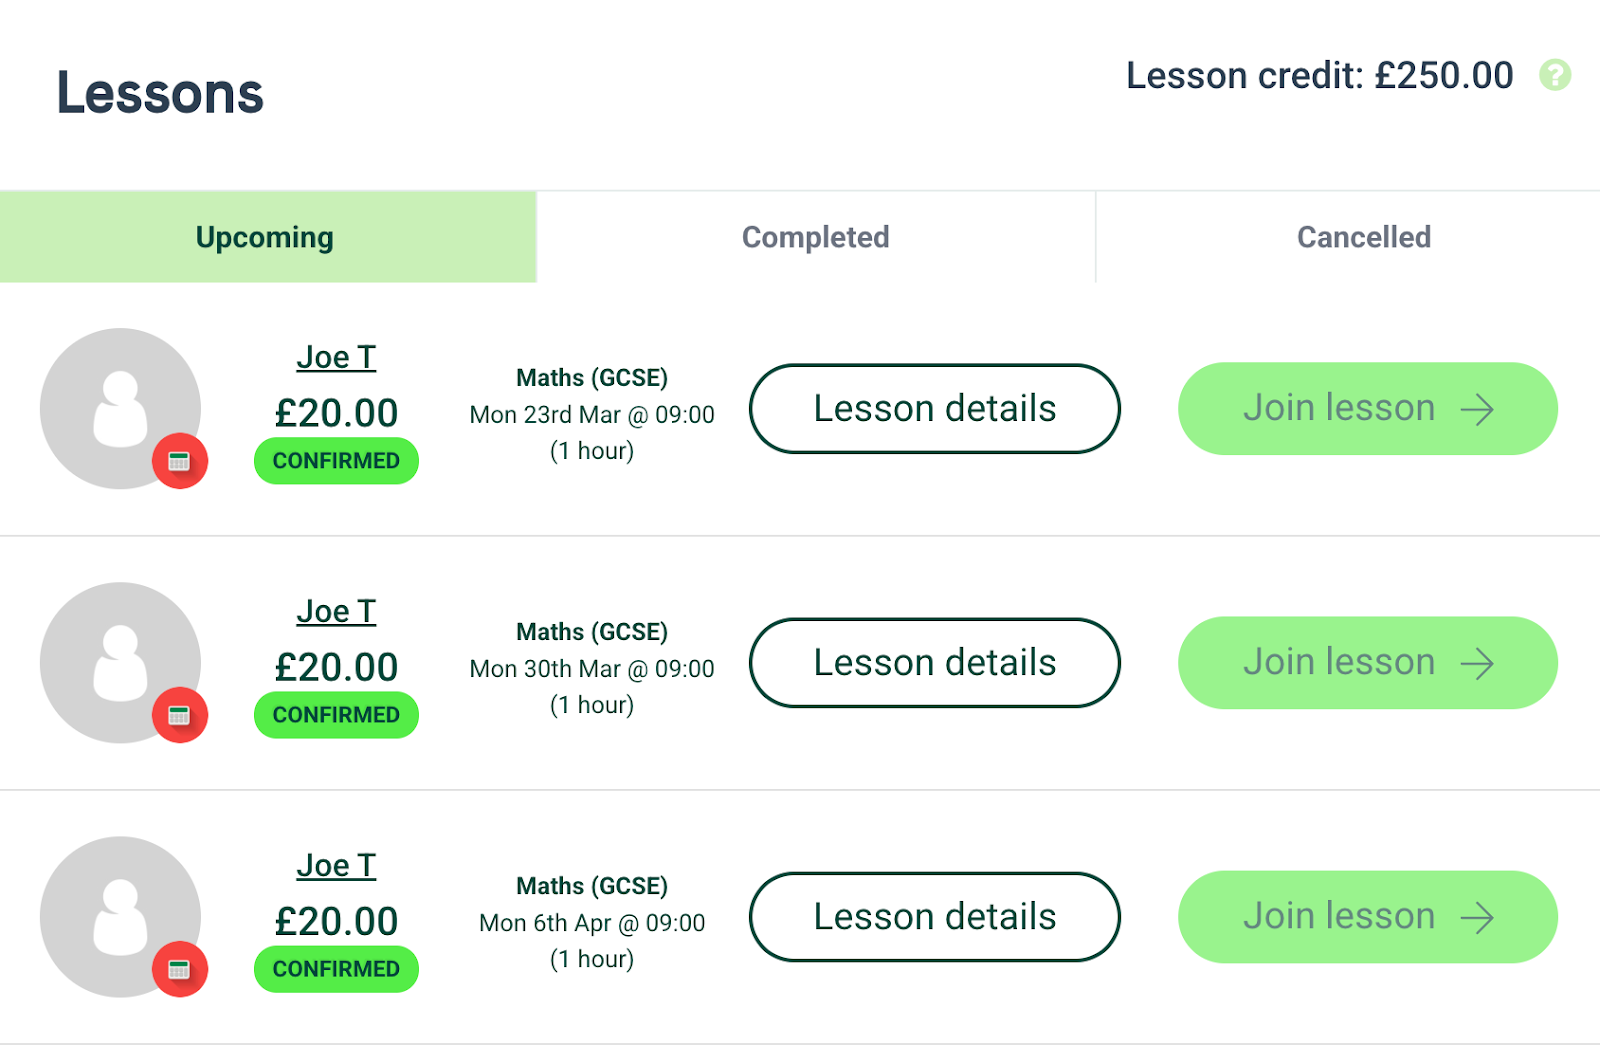
Task: Click the lesson credit help question icon
Action: coord(1555,75)
